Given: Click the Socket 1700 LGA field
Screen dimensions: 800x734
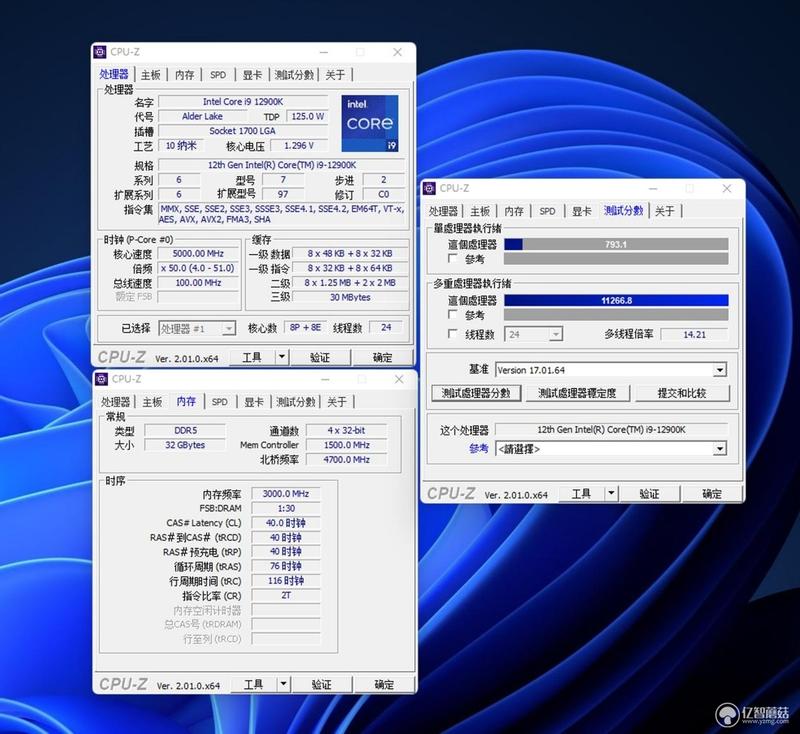Looking at the screenshot, I should click(x=243, y=131).
